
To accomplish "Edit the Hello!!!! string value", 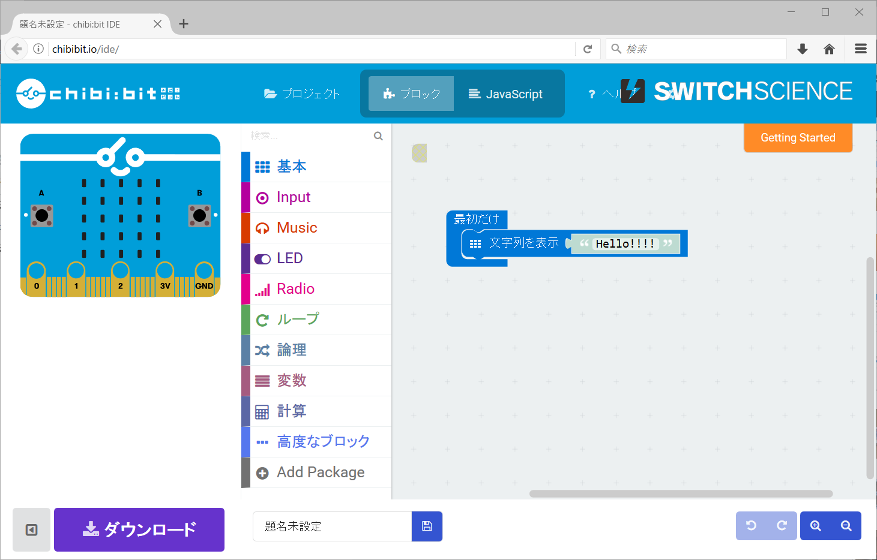I will click(x=625, y=243).
